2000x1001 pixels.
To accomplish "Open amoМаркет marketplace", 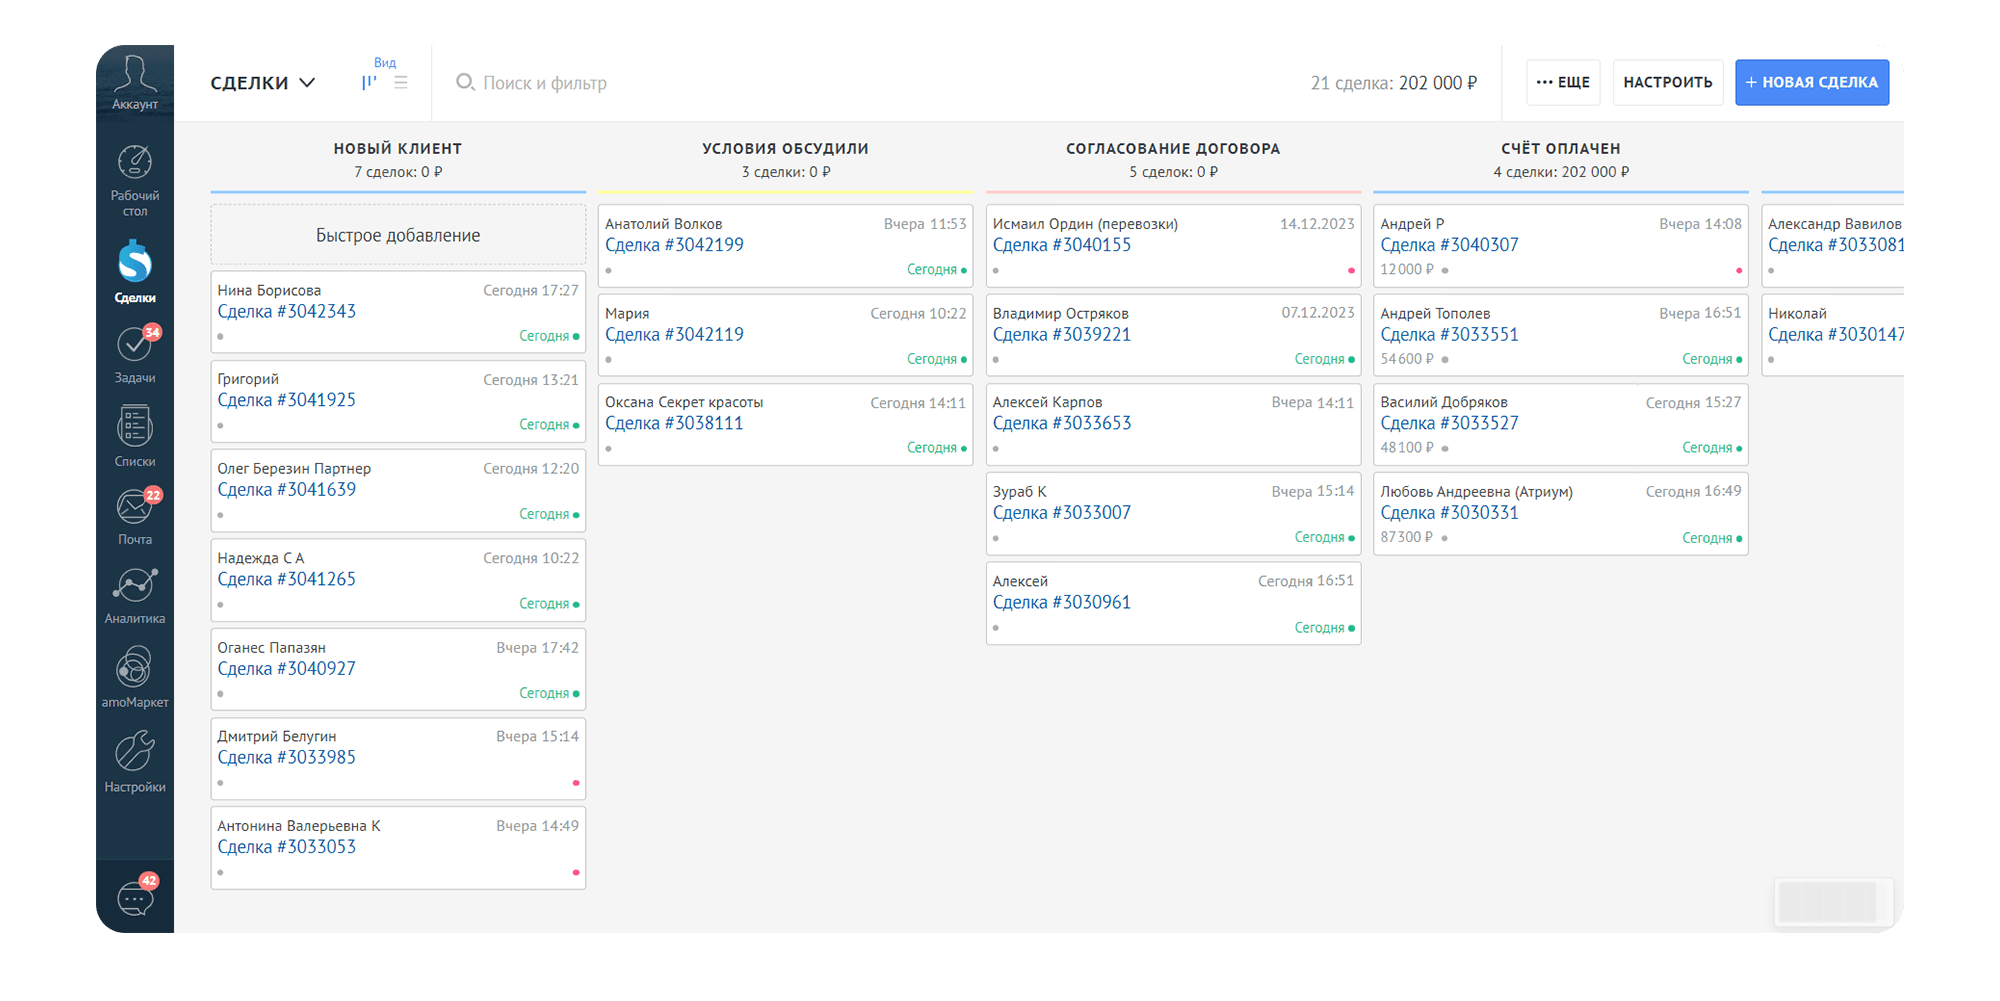I will point(134,677).
